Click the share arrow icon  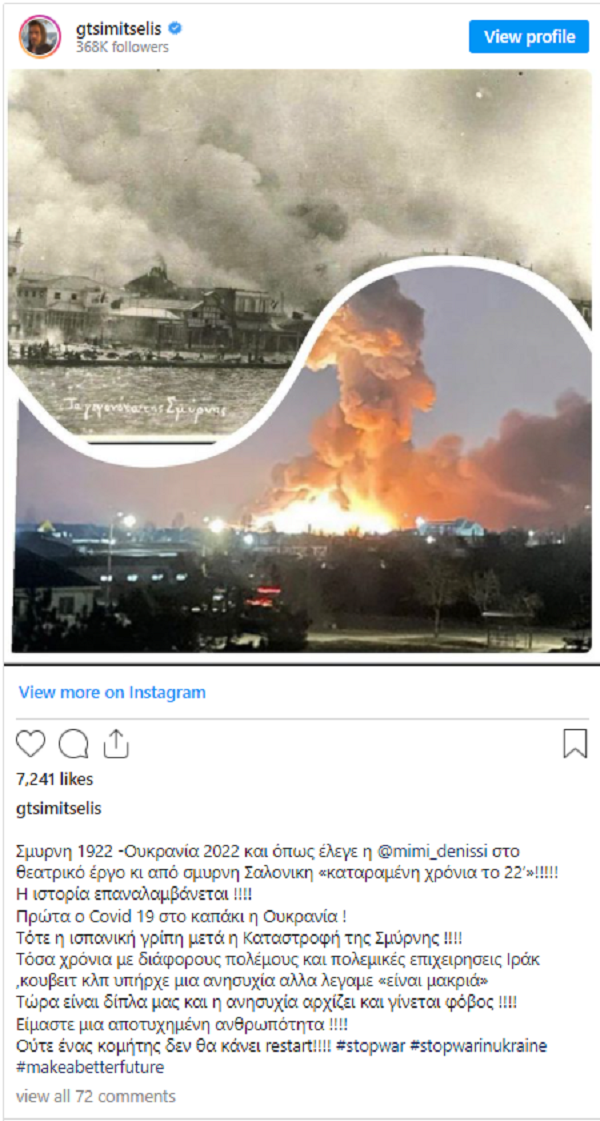(116, 744)
